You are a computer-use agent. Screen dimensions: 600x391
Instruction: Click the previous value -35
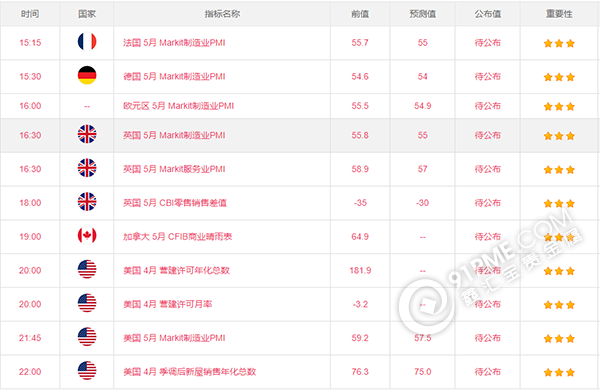[360, 203]
